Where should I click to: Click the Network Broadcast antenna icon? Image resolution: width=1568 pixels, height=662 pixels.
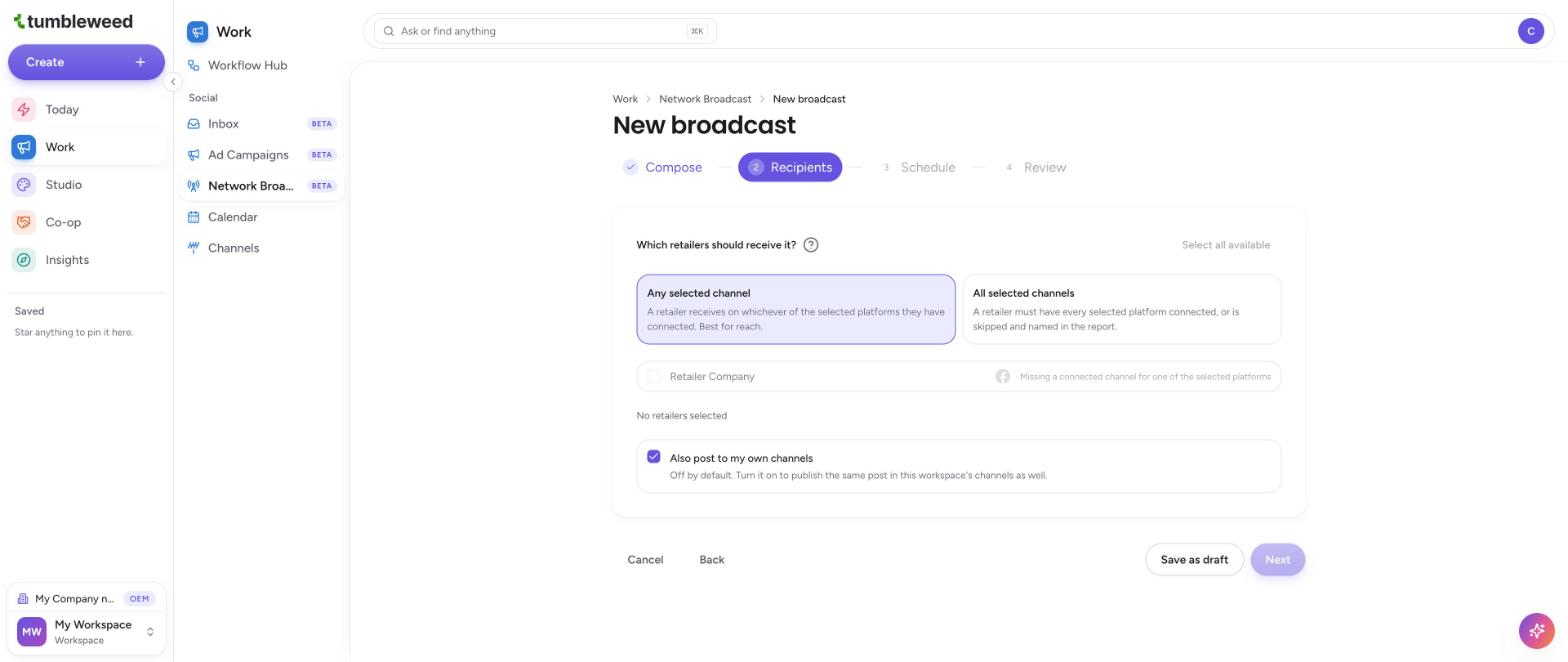194,186
